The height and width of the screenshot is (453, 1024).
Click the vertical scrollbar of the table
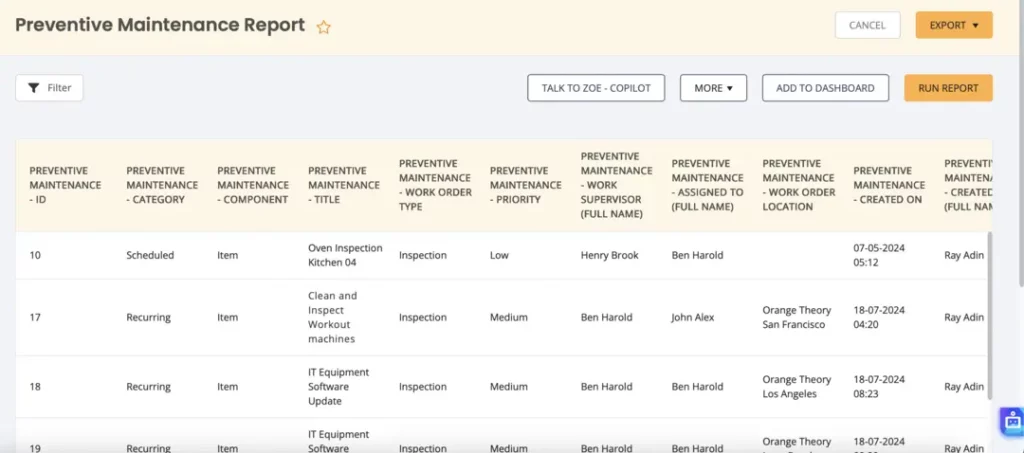(991, 310)
